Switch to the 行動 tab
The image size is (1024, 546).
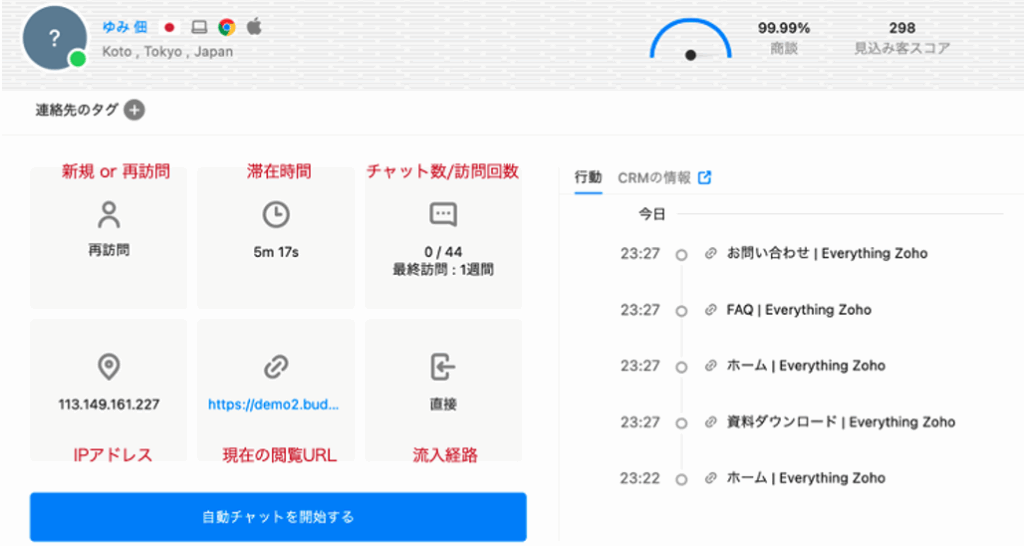coord(588,178)
